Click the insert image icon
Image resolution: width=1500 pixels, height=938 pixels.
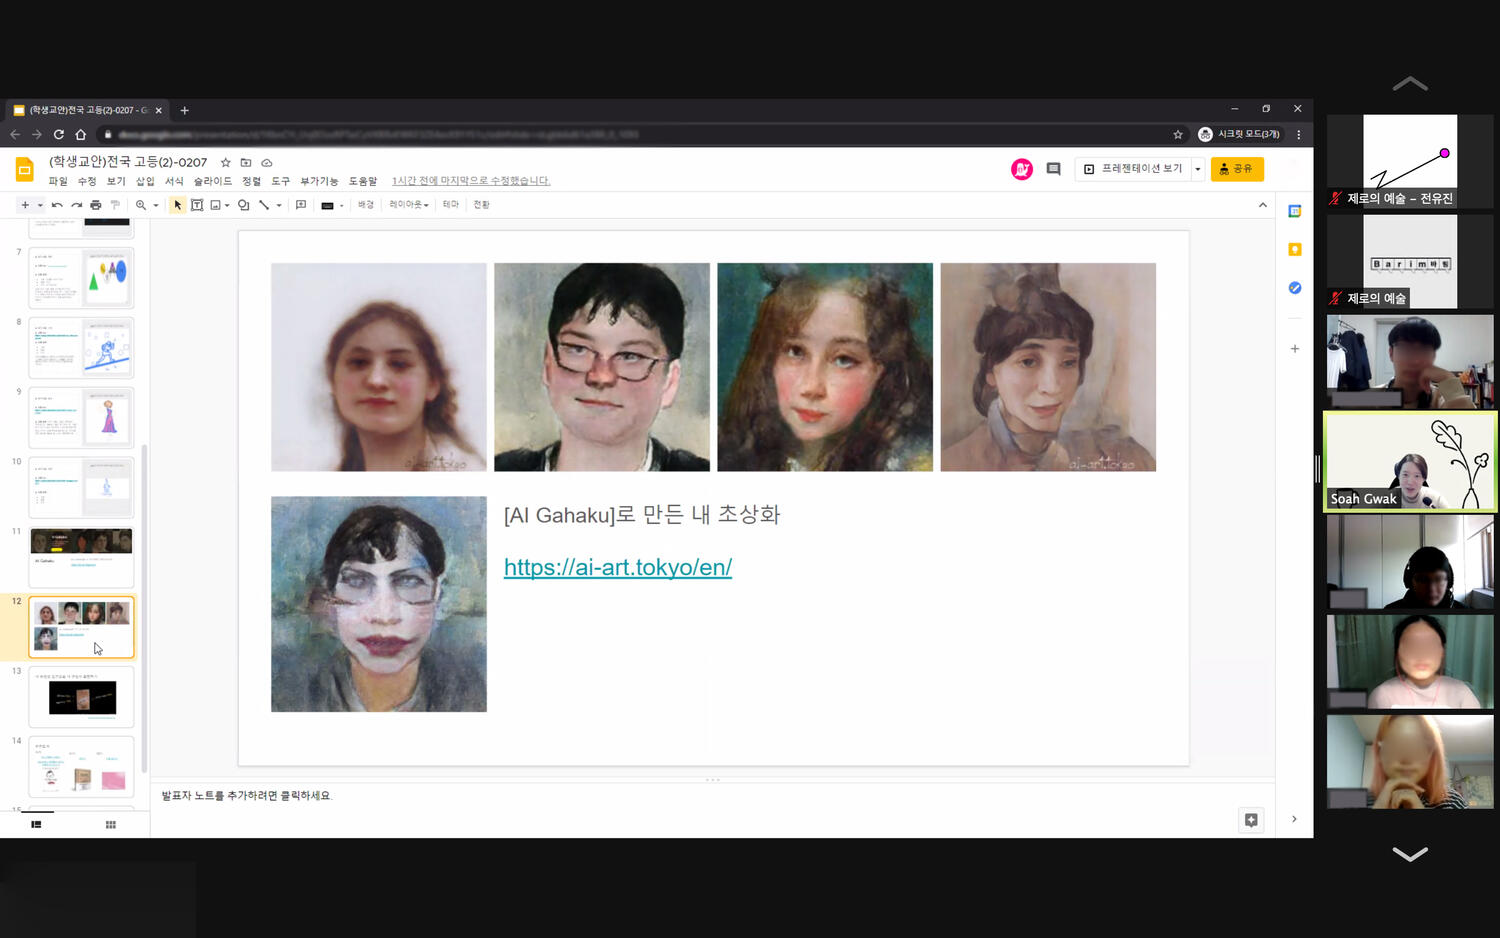click(215, 205)
